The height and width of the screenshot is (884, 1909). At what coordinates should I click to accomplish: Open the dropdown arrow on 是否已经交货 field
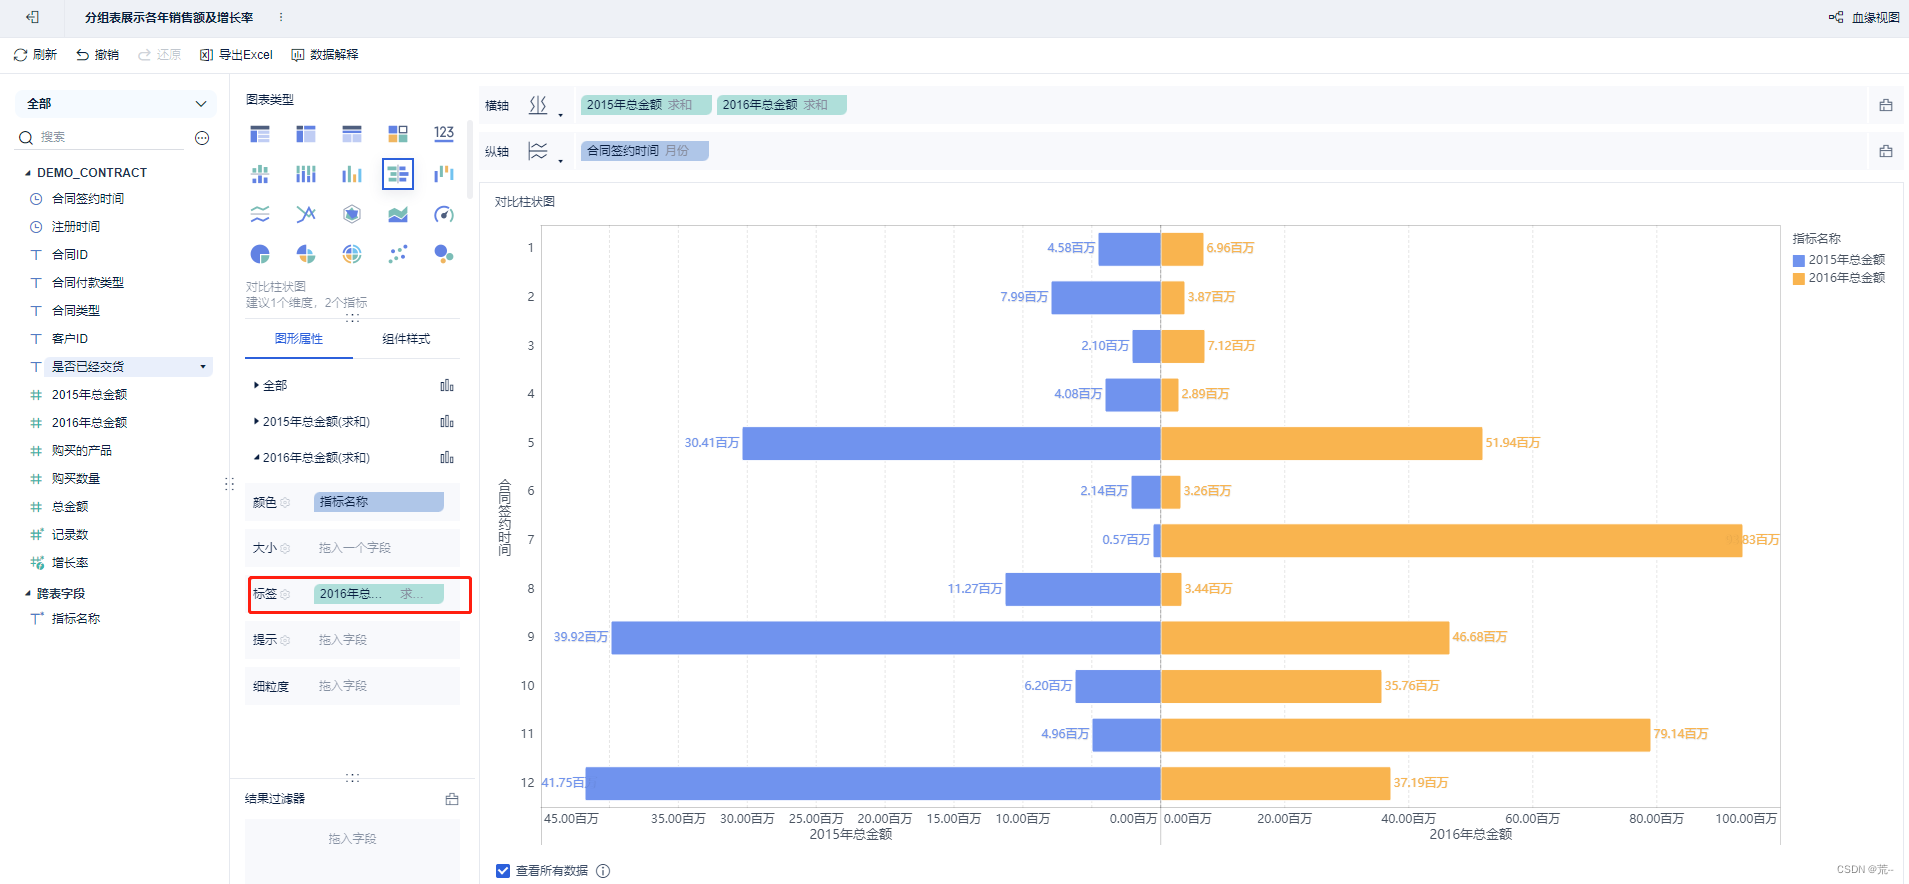click(203, 367)
